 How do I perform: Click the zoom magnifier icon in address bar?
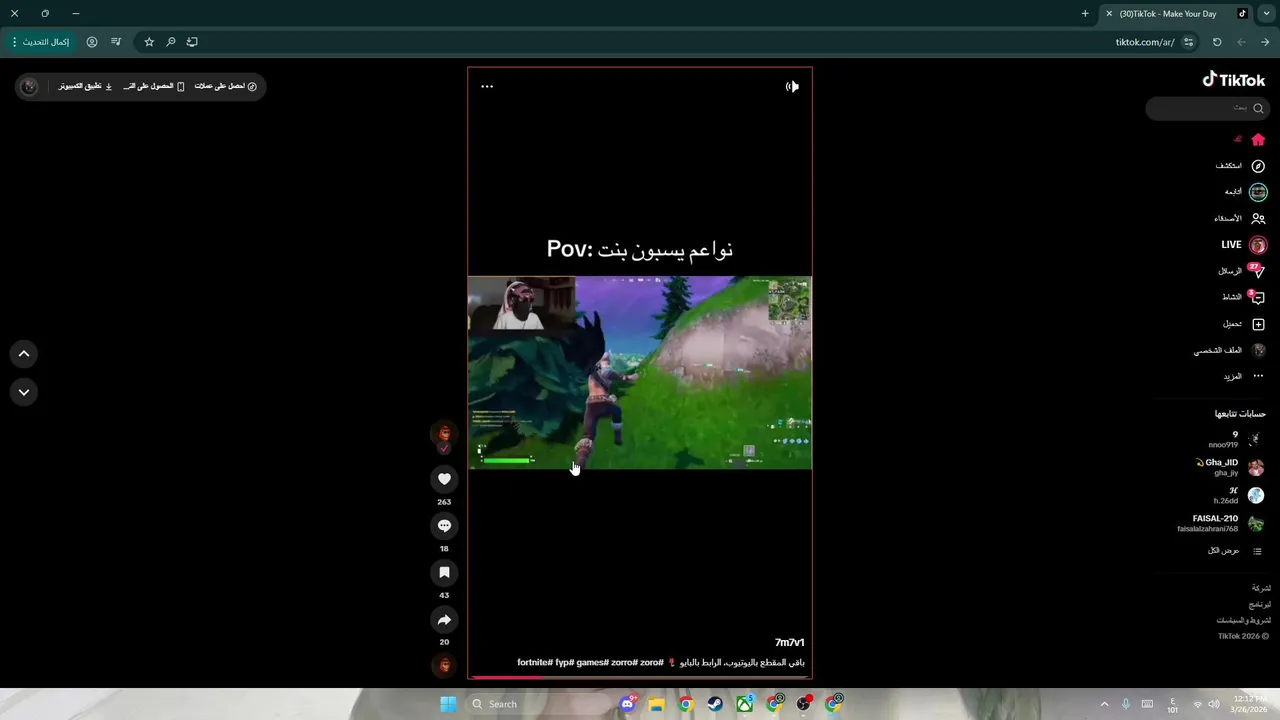171,42
